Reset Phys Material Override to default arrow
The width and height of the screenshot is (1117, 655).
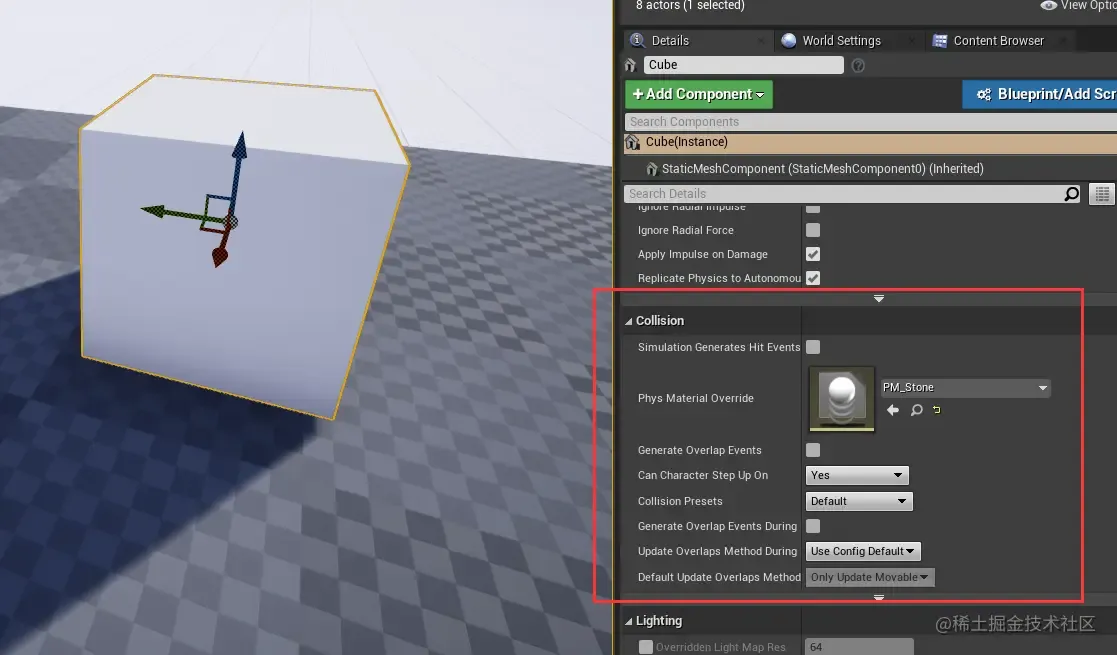pos(937,410)
